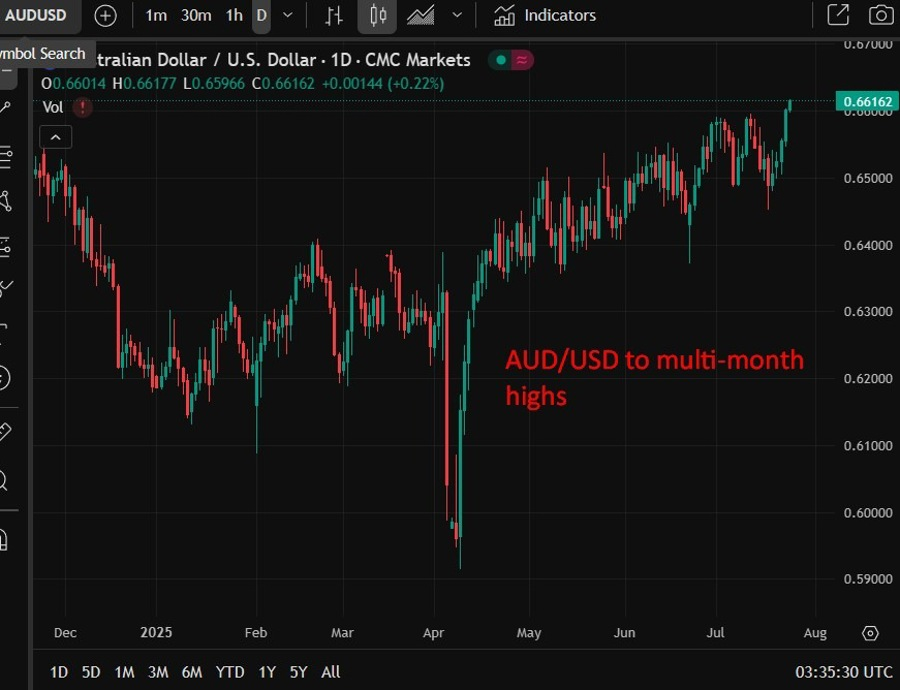Set date range to 3M
900x690 pixels.
(x=158, y=672)
